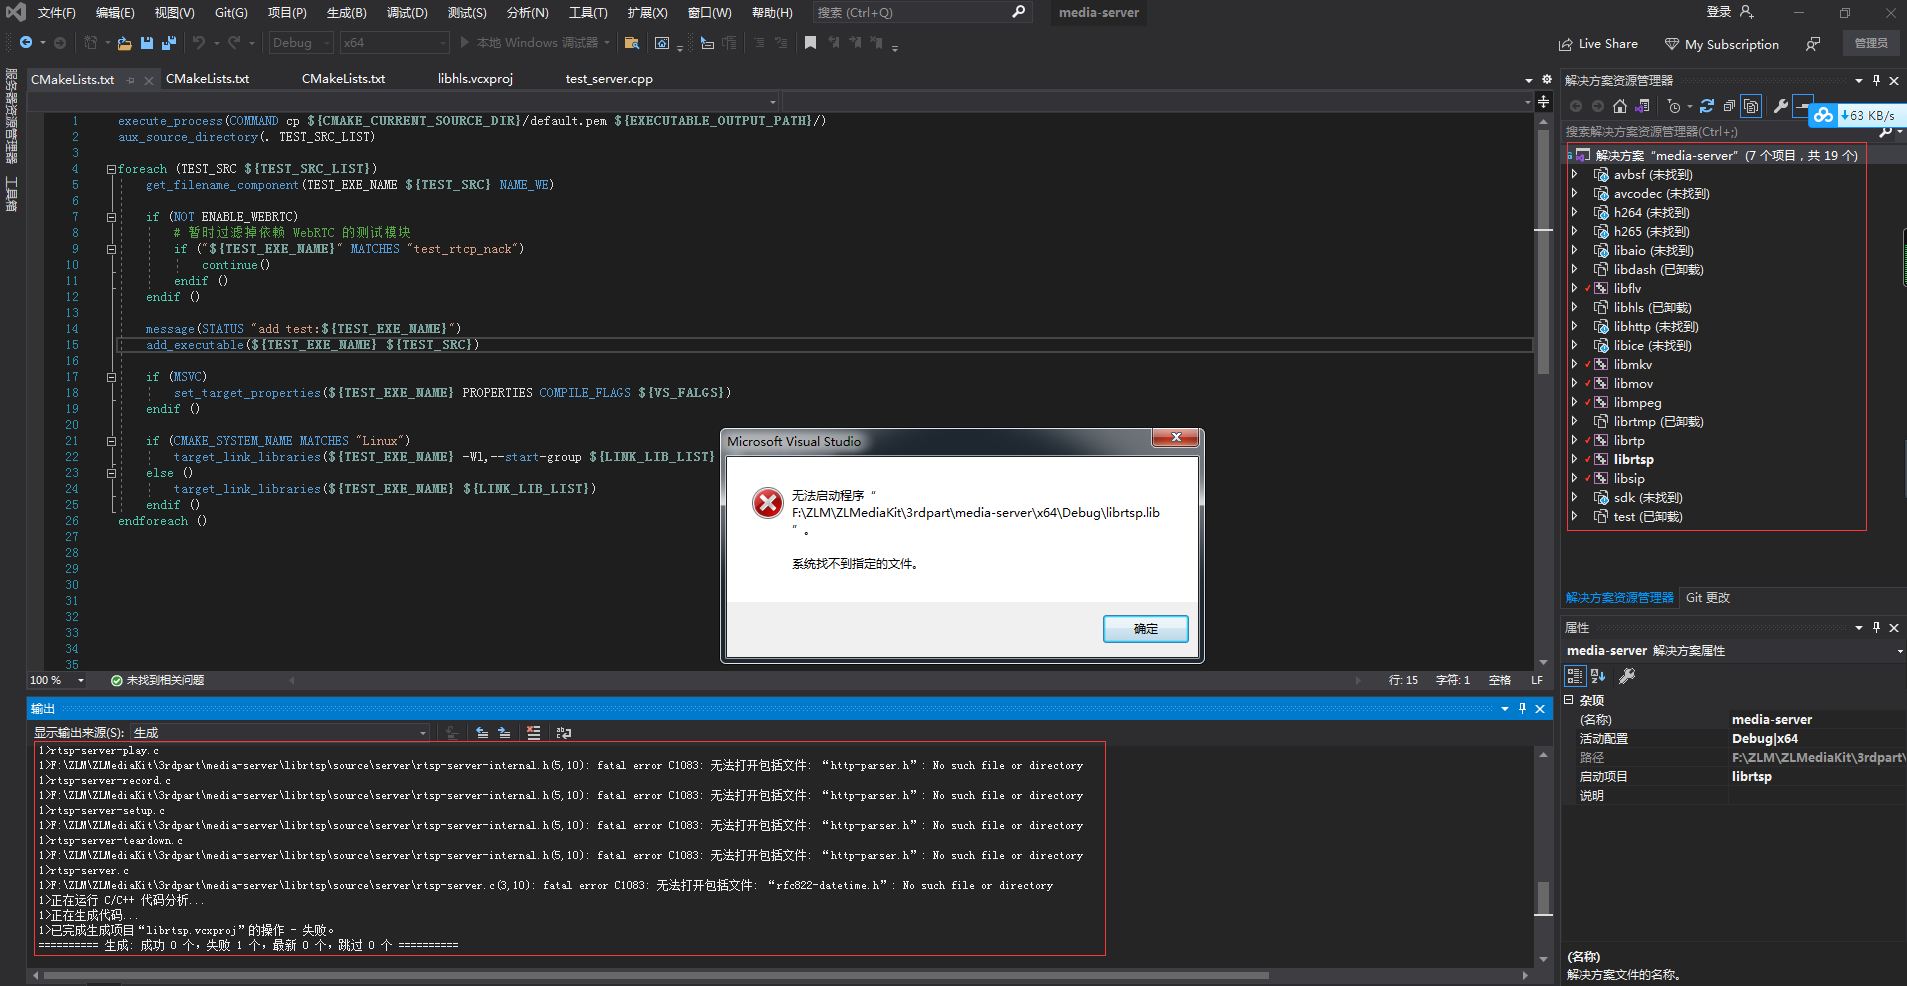Click the editor split window plus icon

pyautogui.click(x=1544, y=102)
